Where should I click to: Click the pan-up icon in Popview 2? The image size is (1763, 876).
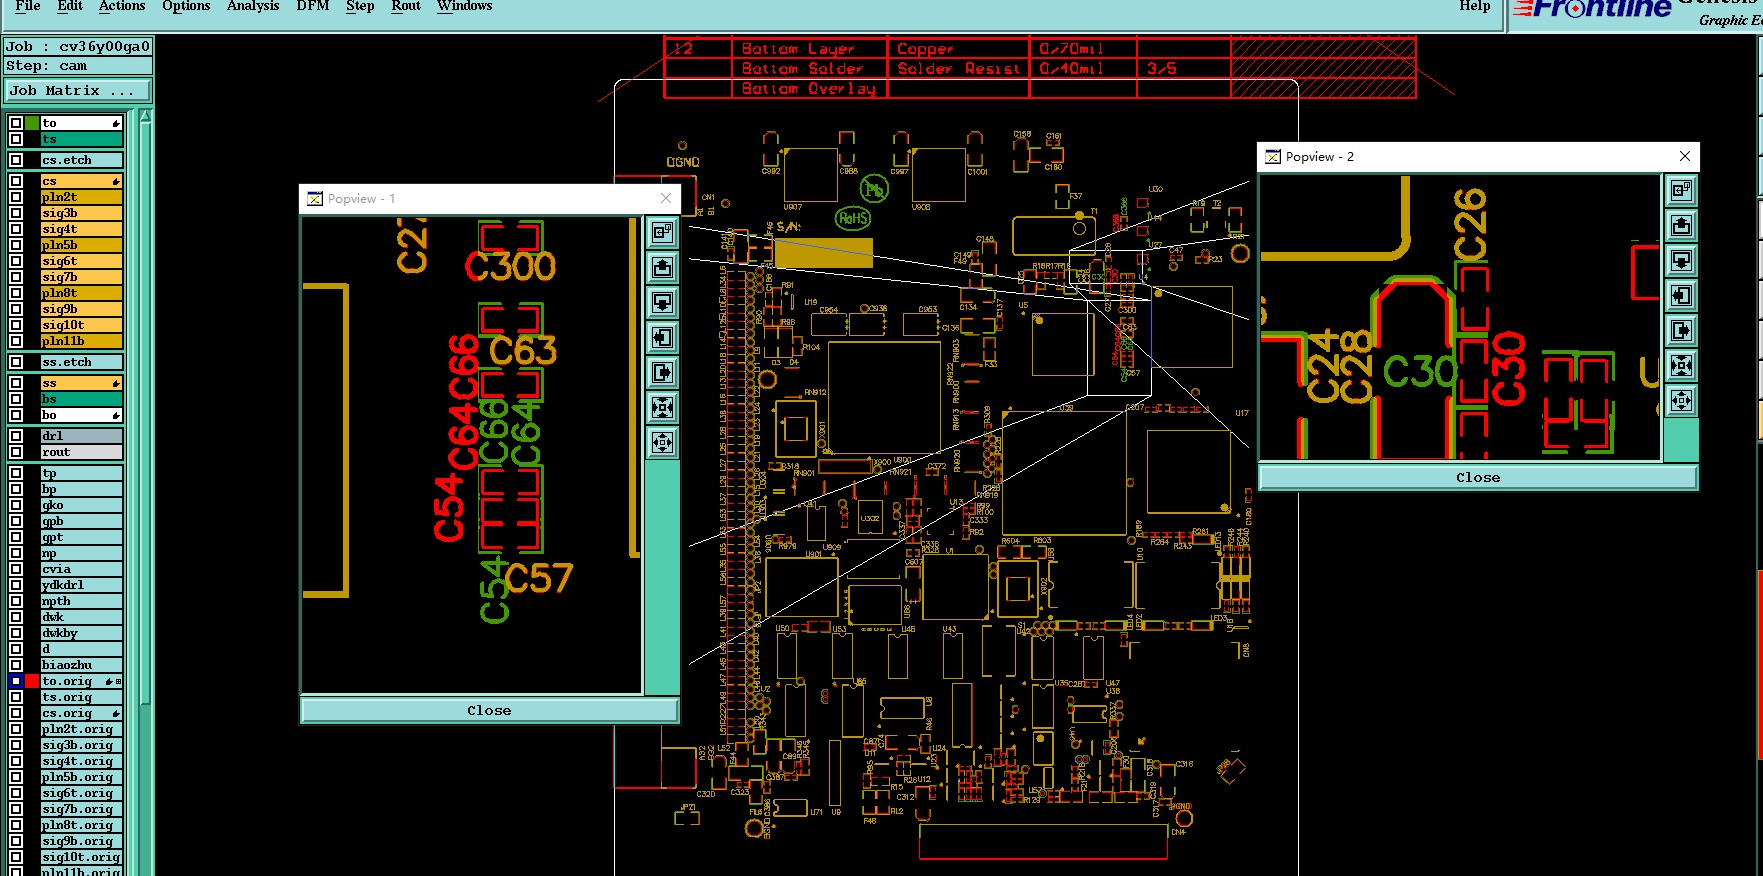coord(1681,225)
